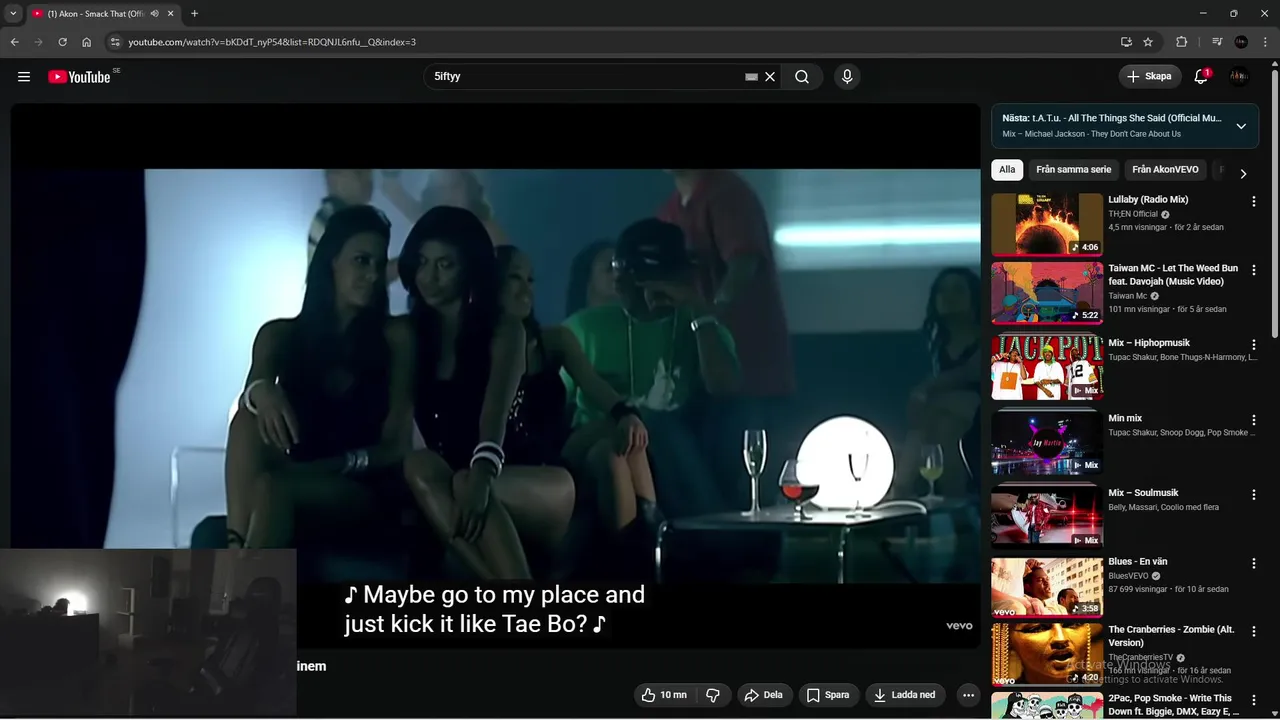The width and height of the screenshot is (1280, 720).
Task: Open the YouTube hamburger guide menu
Action: pyautogui.click(x=24, y=77)
